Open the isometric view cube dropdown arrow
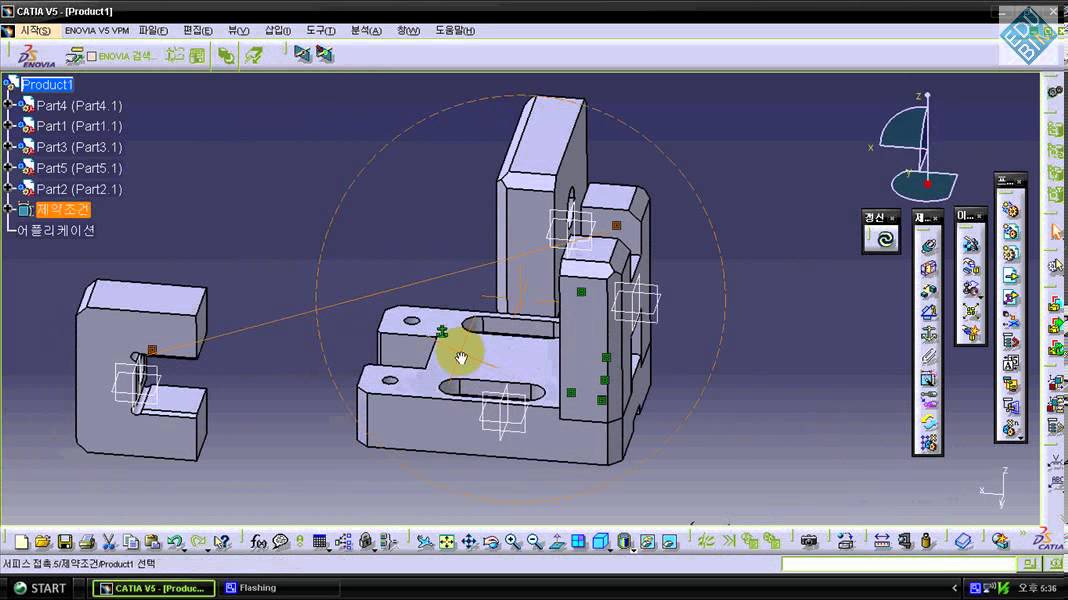This screenshot has height=600, width=1068. pos(610,548)
